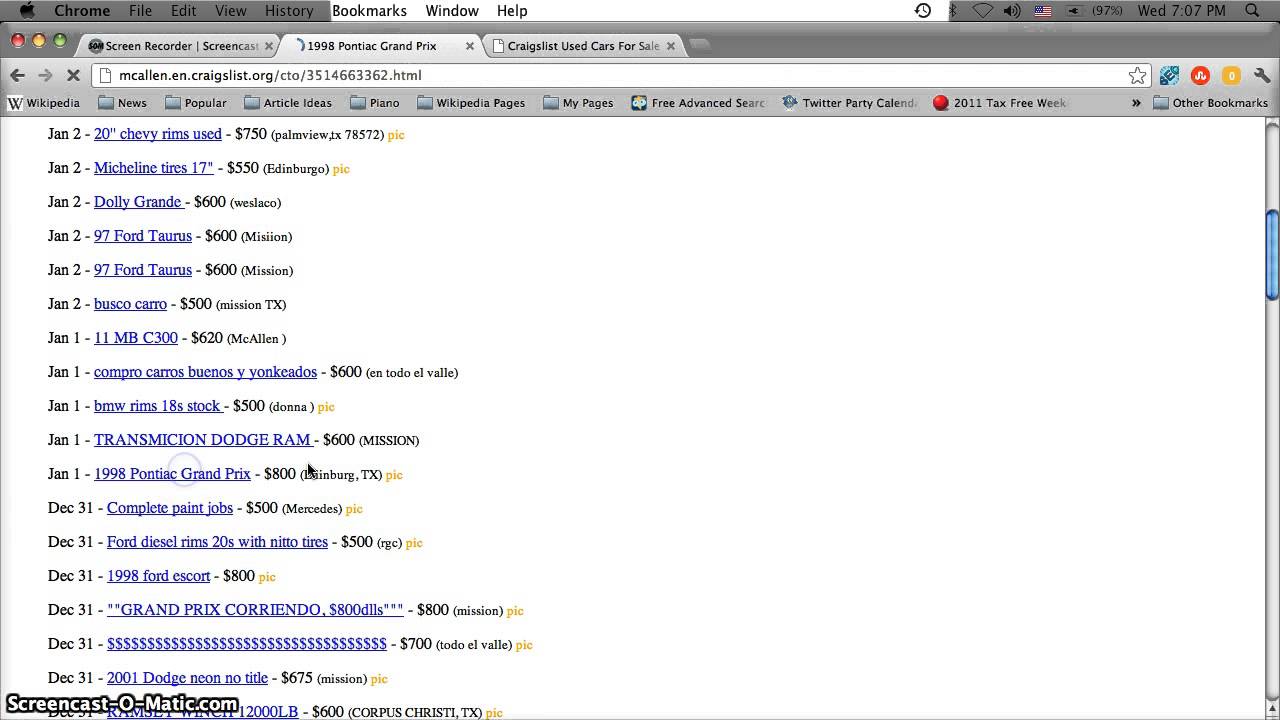
Task: Click the teal extension icon beside the star
Action: tap(1169, 75)
